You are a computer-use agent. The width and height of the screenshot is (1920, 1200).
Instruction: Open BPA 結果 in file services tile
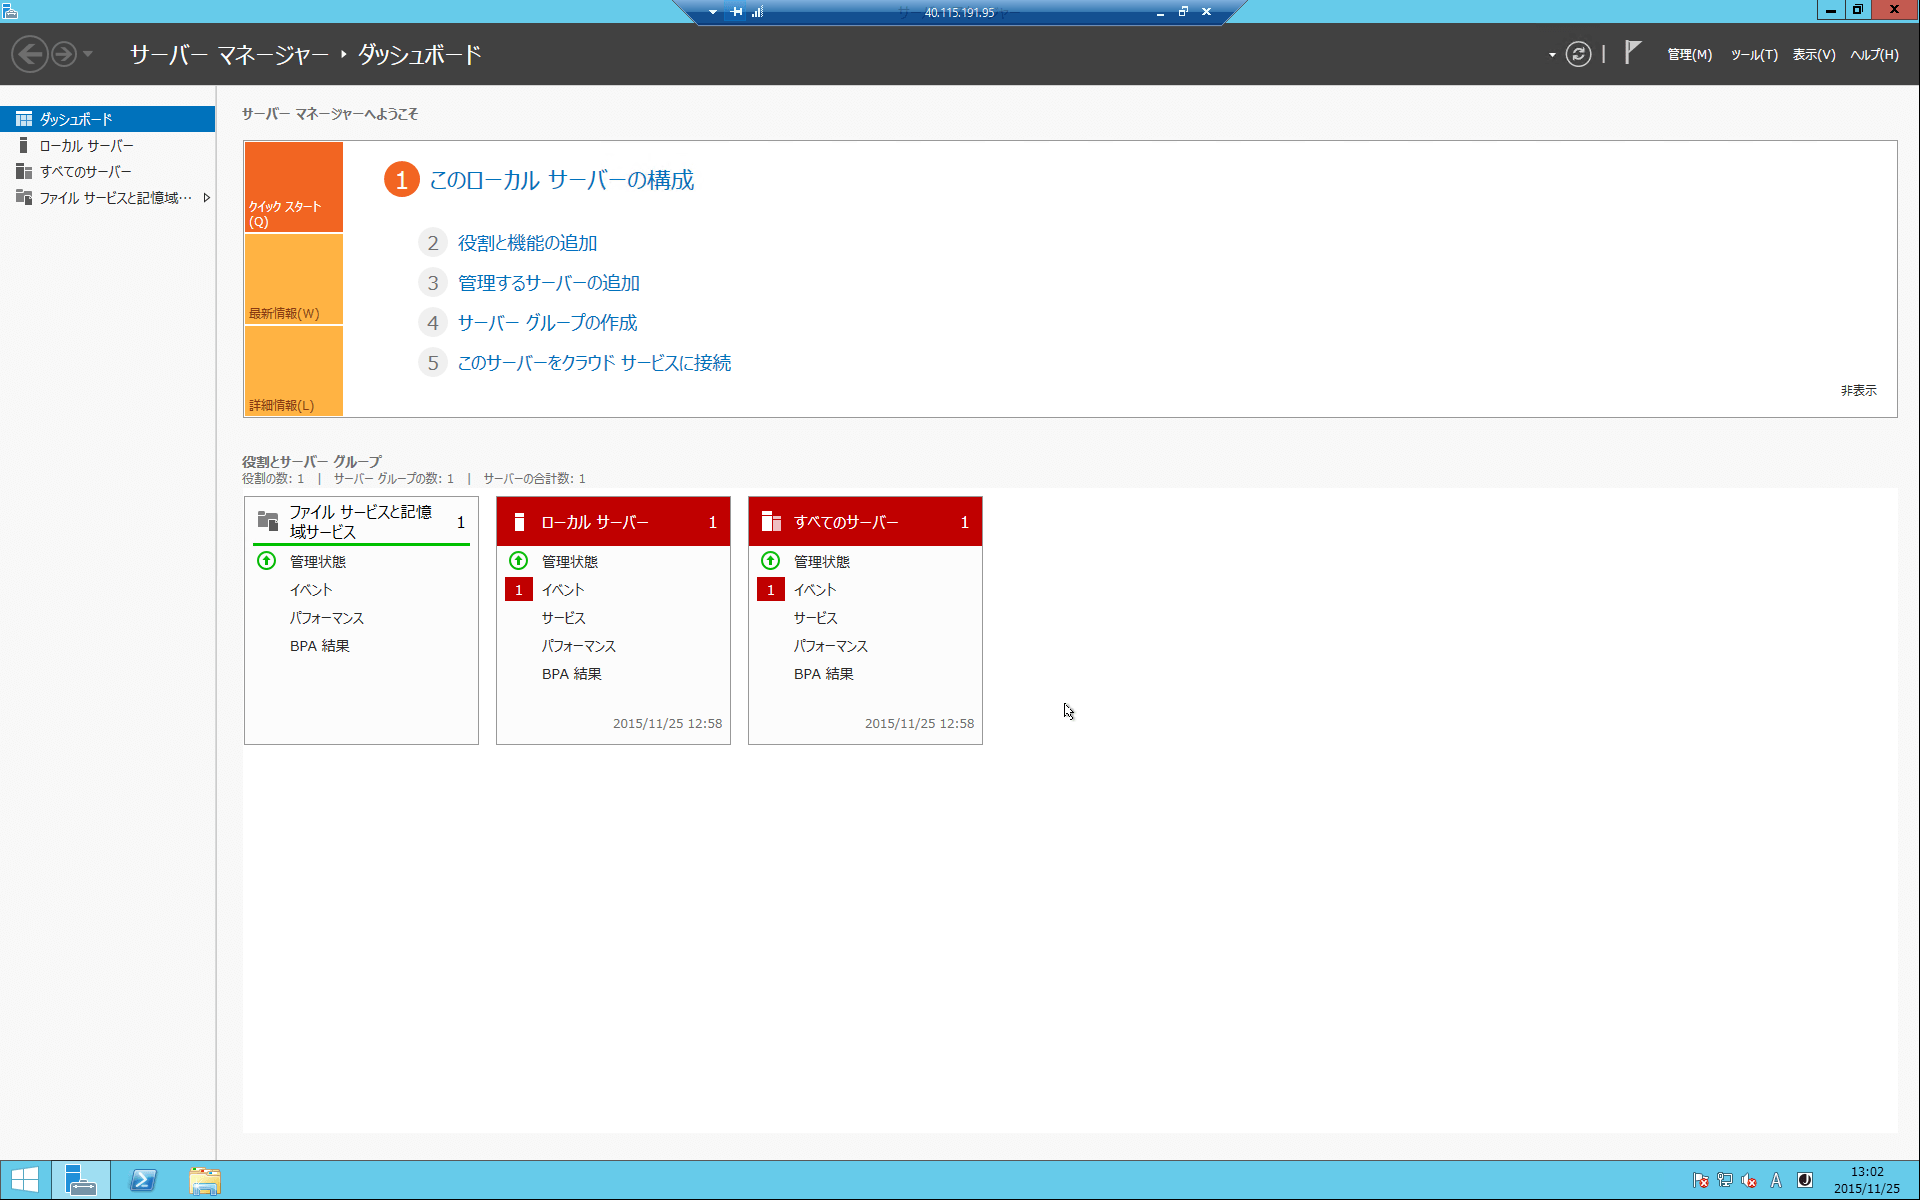point(320,646)
